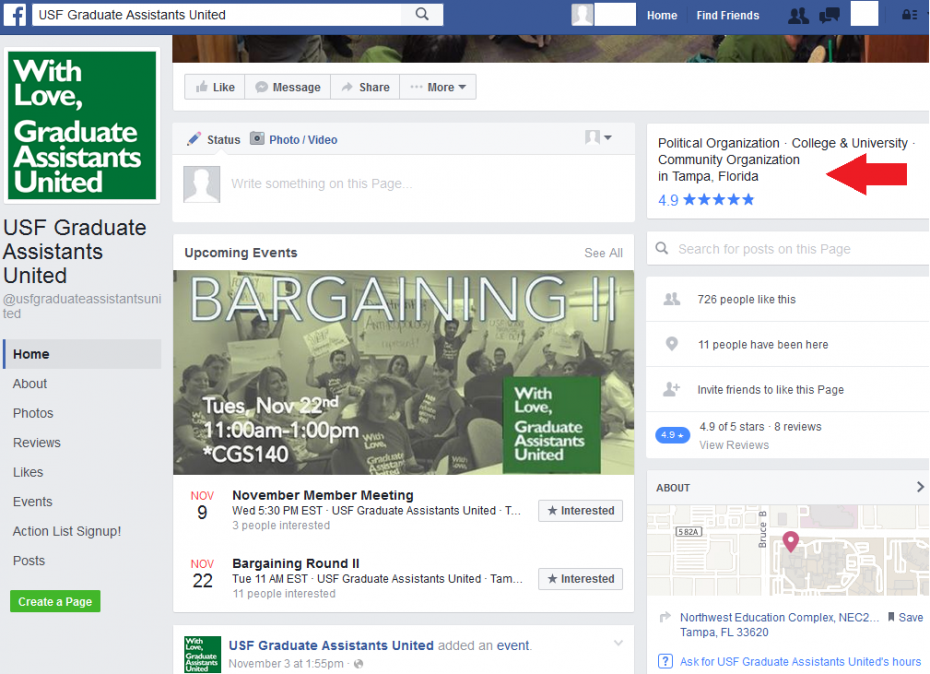Click the green Create a Page button
The height and width of the screenshot is (674, 930).
pyautogui.click(x=55, y=602)
